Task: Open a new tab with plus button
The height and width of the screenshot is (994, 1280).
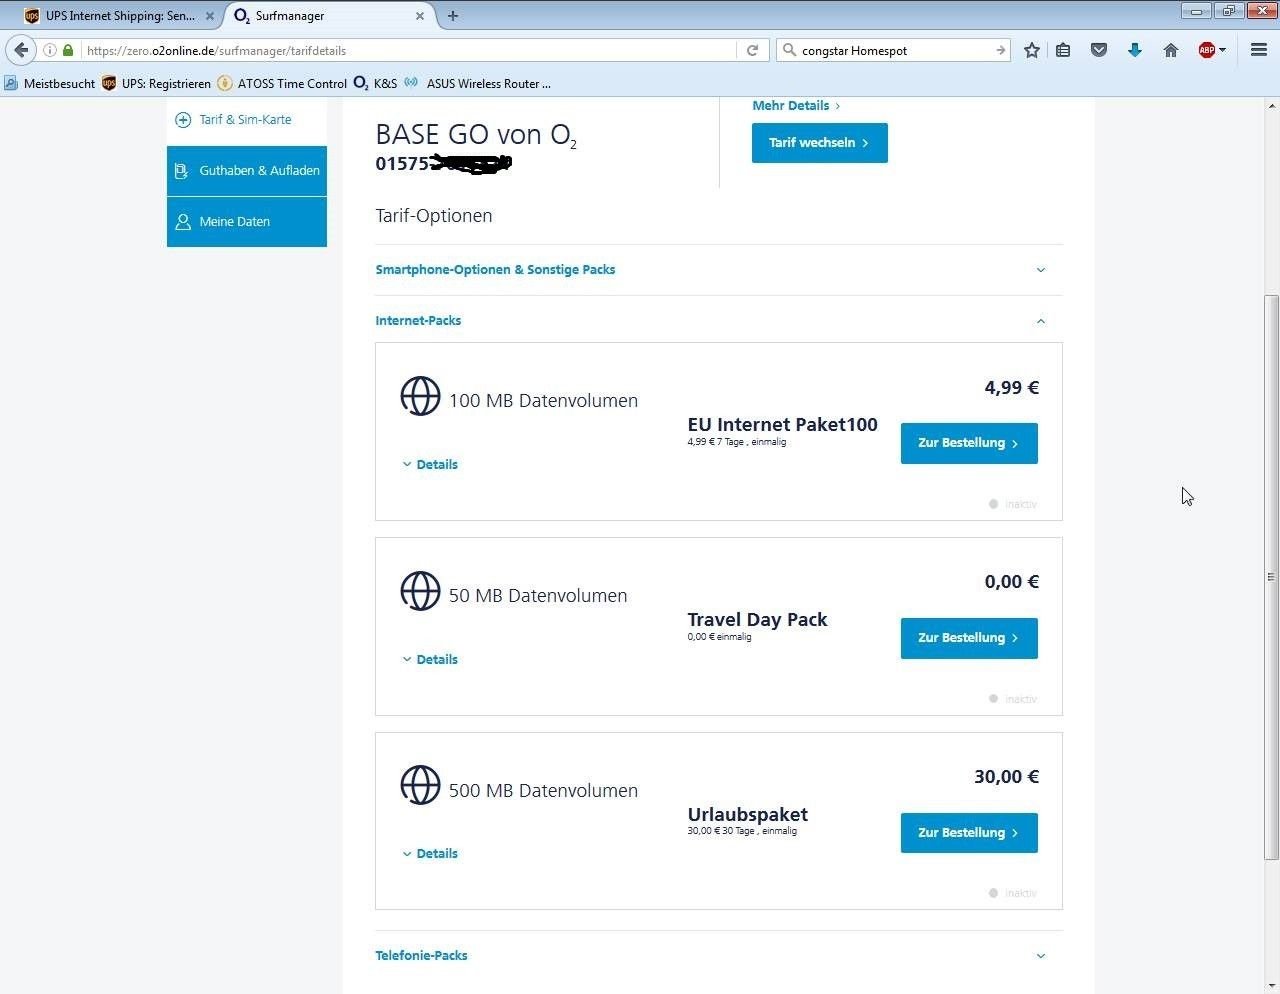Action: [x=453, y=16]
